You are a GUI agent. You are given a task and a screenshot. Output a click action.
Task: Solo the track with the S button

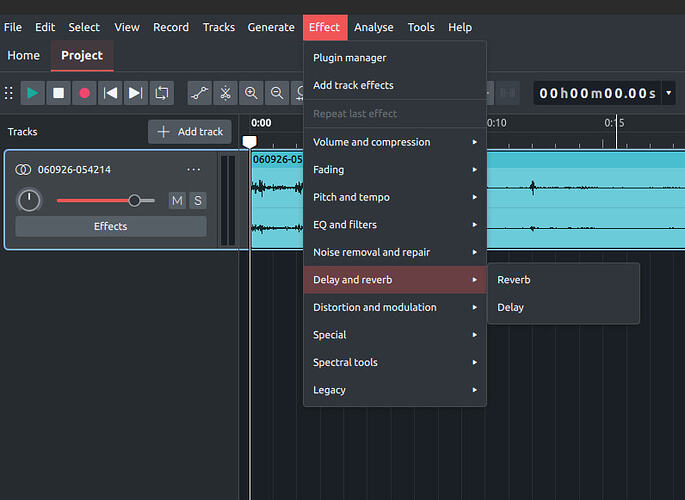click(198, 200)
